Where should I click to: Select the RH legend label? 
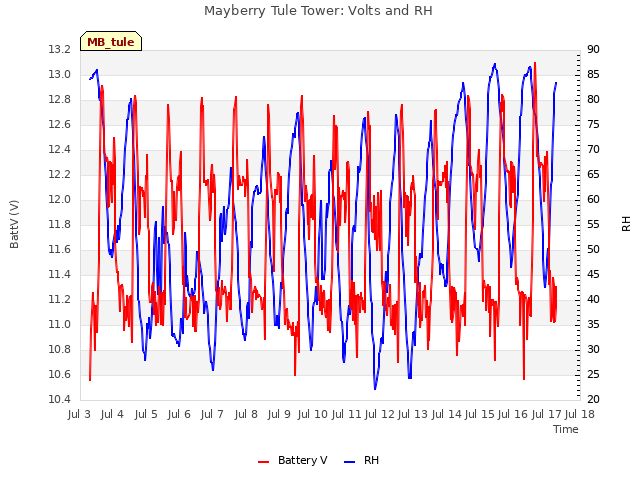point(371,460)
